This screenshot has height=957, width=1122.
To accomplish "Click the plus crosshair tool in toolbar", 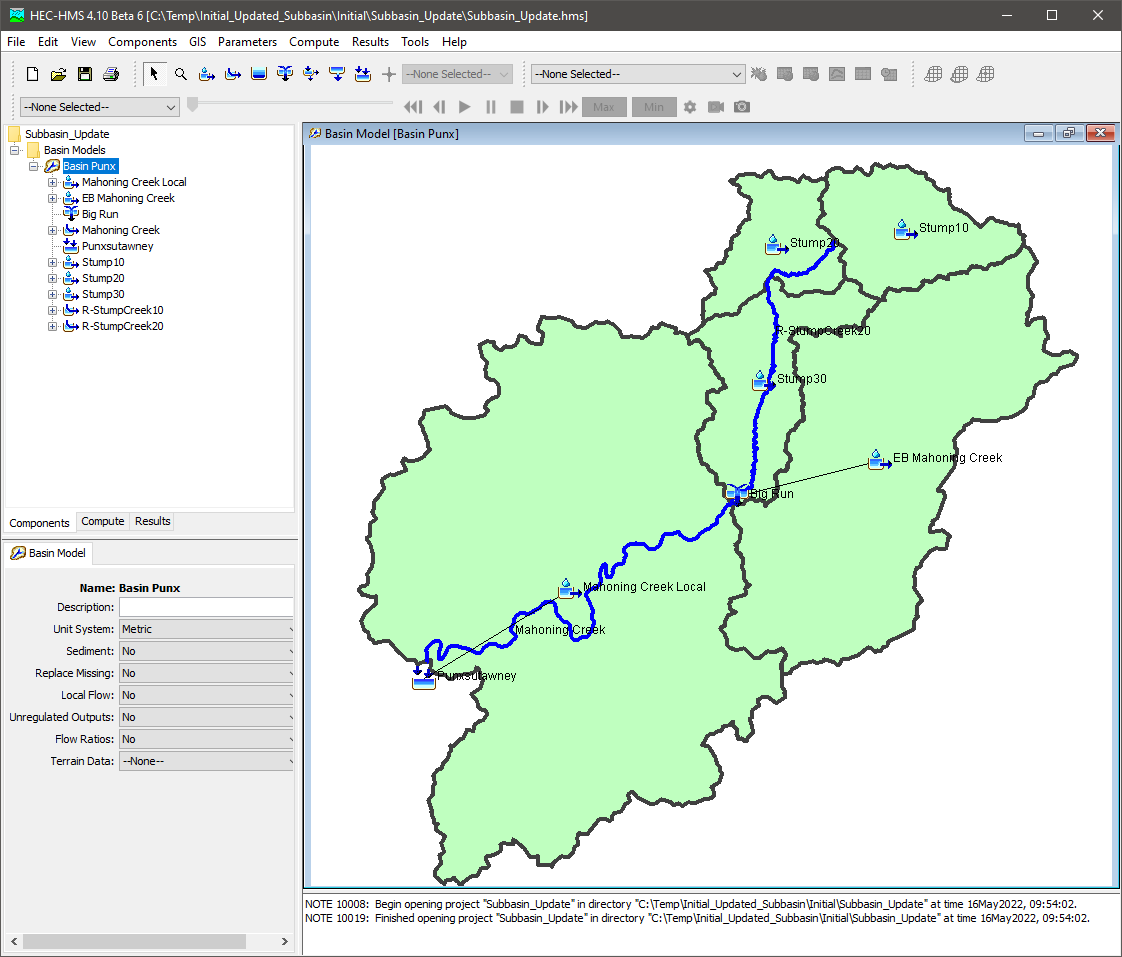I will (389, 74).
